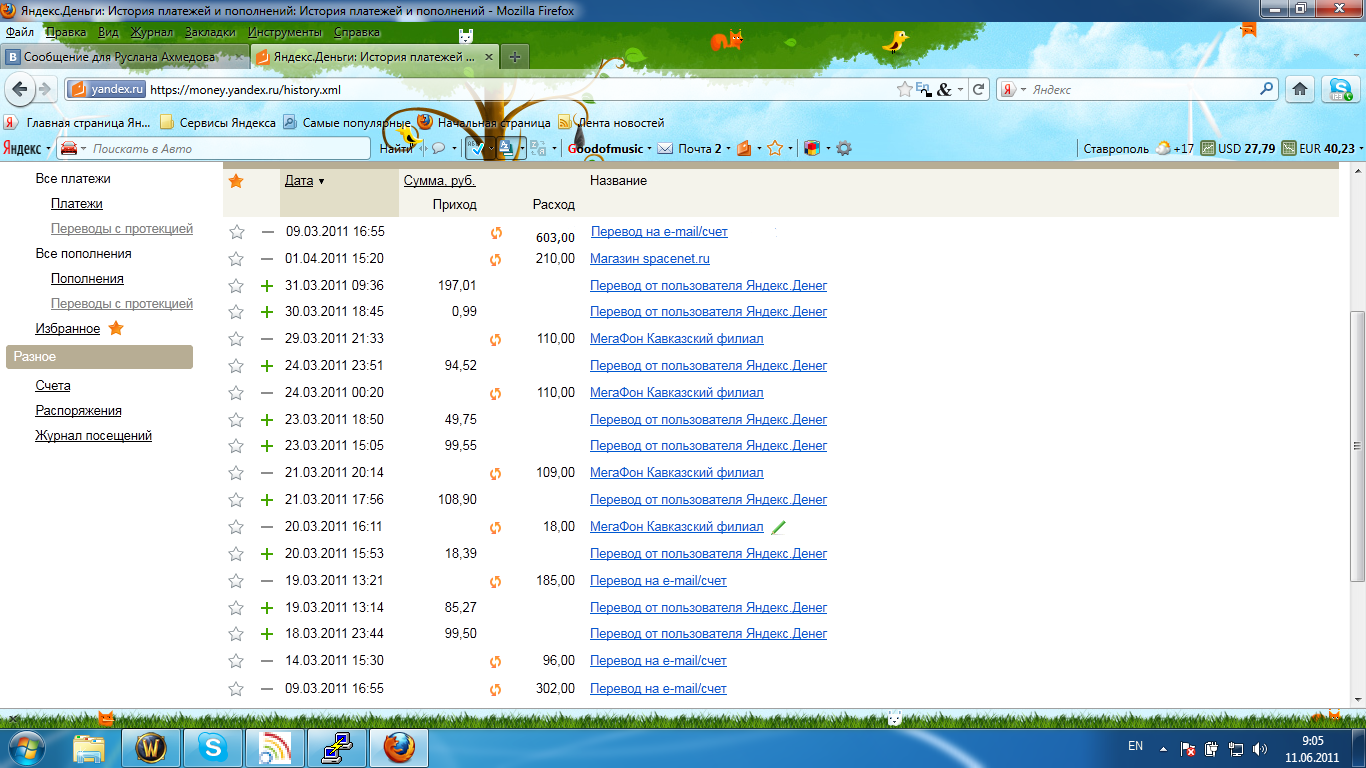Open the Платежи sidebar link

point(77,203)
